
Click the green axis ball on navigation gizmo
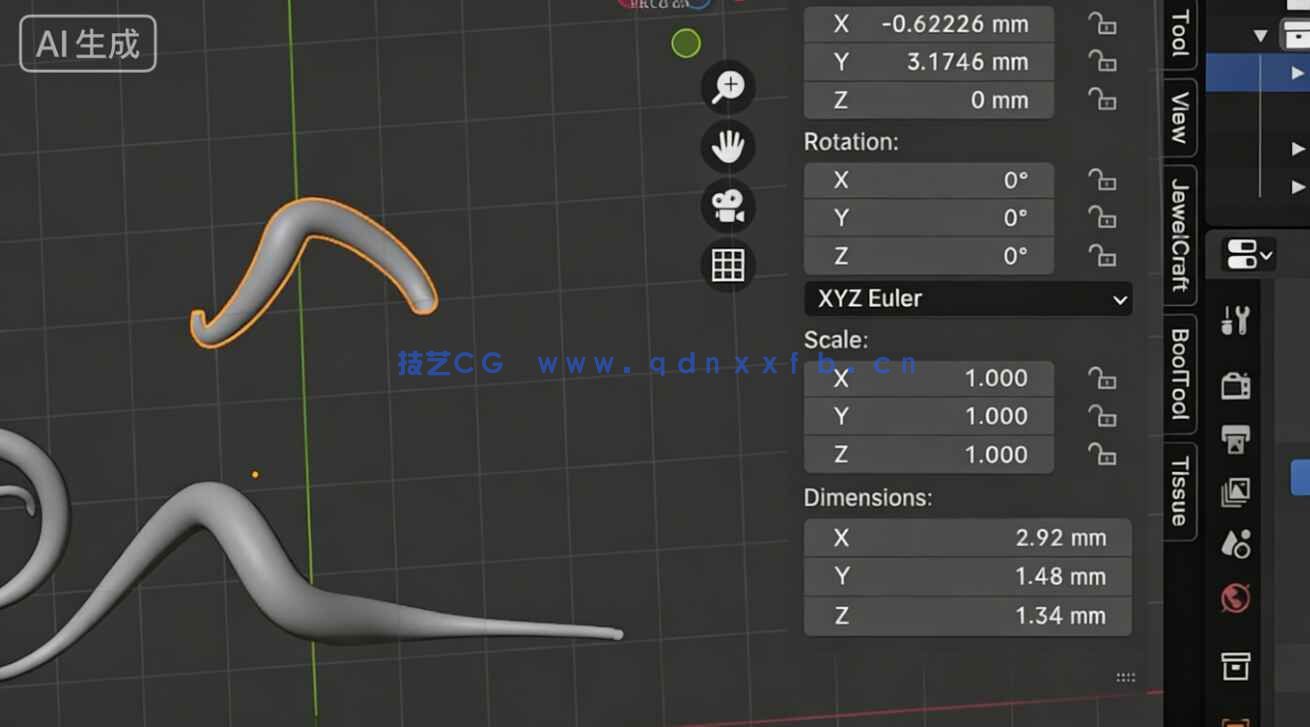tap(685, 44)
